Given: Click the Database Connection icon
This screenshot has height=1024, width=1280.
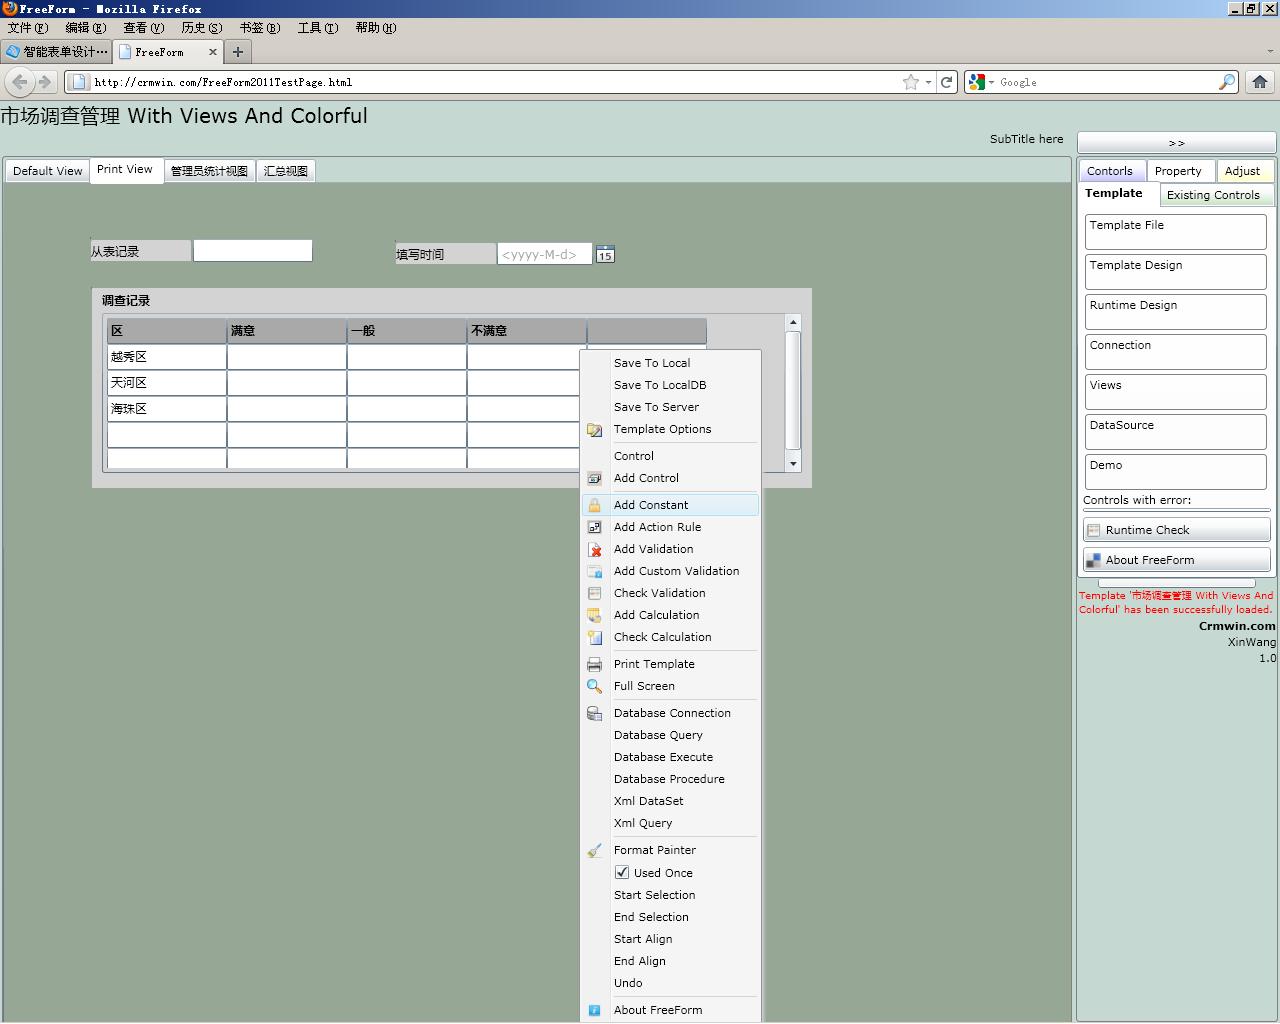Looking at the screenshot, I should [594, 714].
